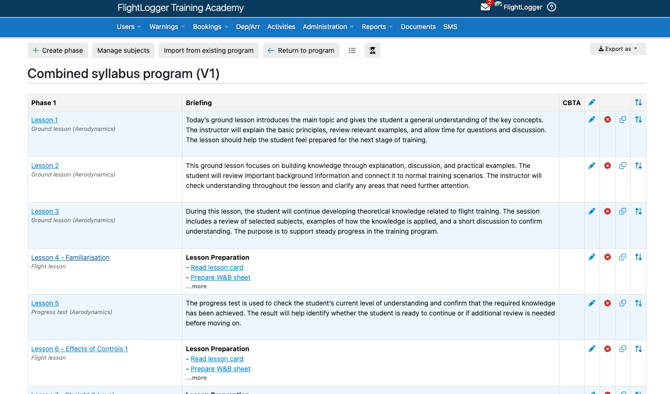Reorder Lesson 3 sort arrows

pos(638,211)
